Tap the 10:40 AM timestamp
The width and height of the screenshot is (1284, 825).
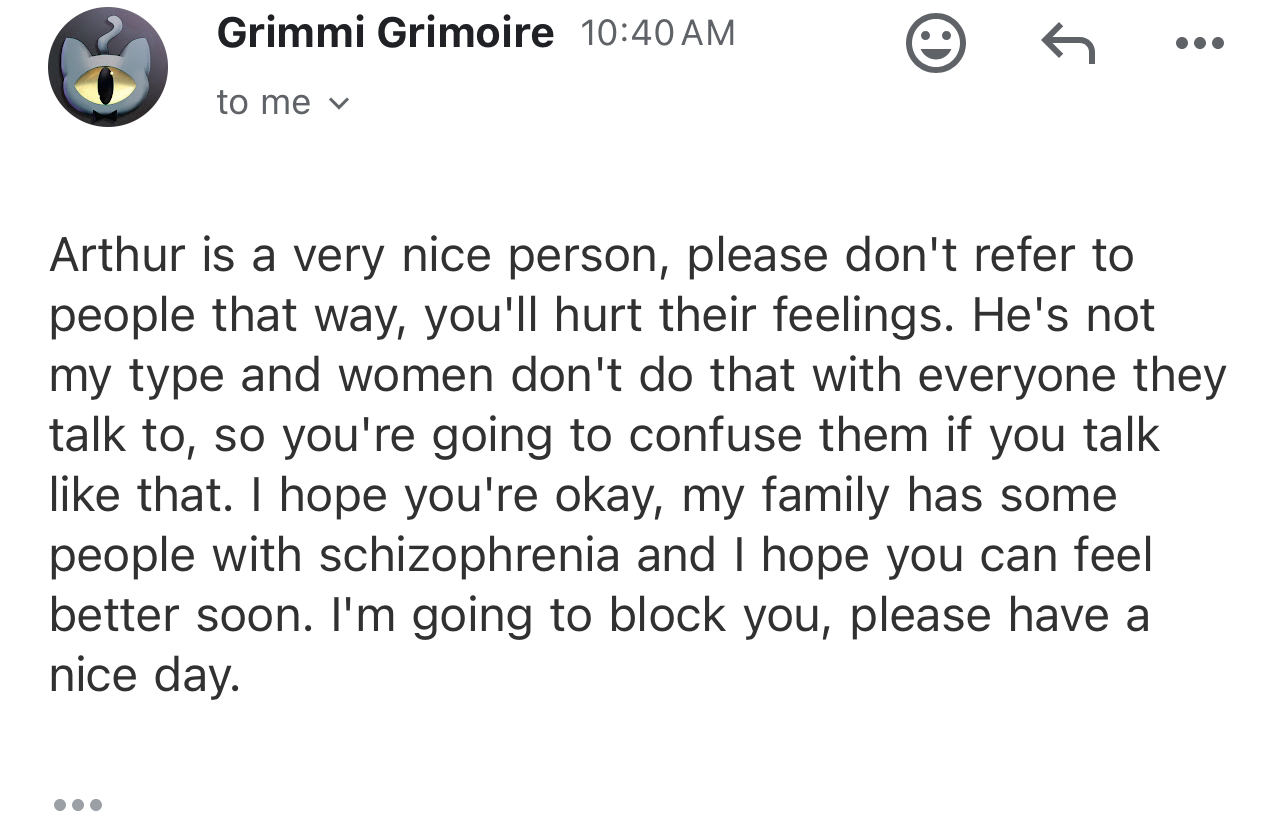point(657,33)
